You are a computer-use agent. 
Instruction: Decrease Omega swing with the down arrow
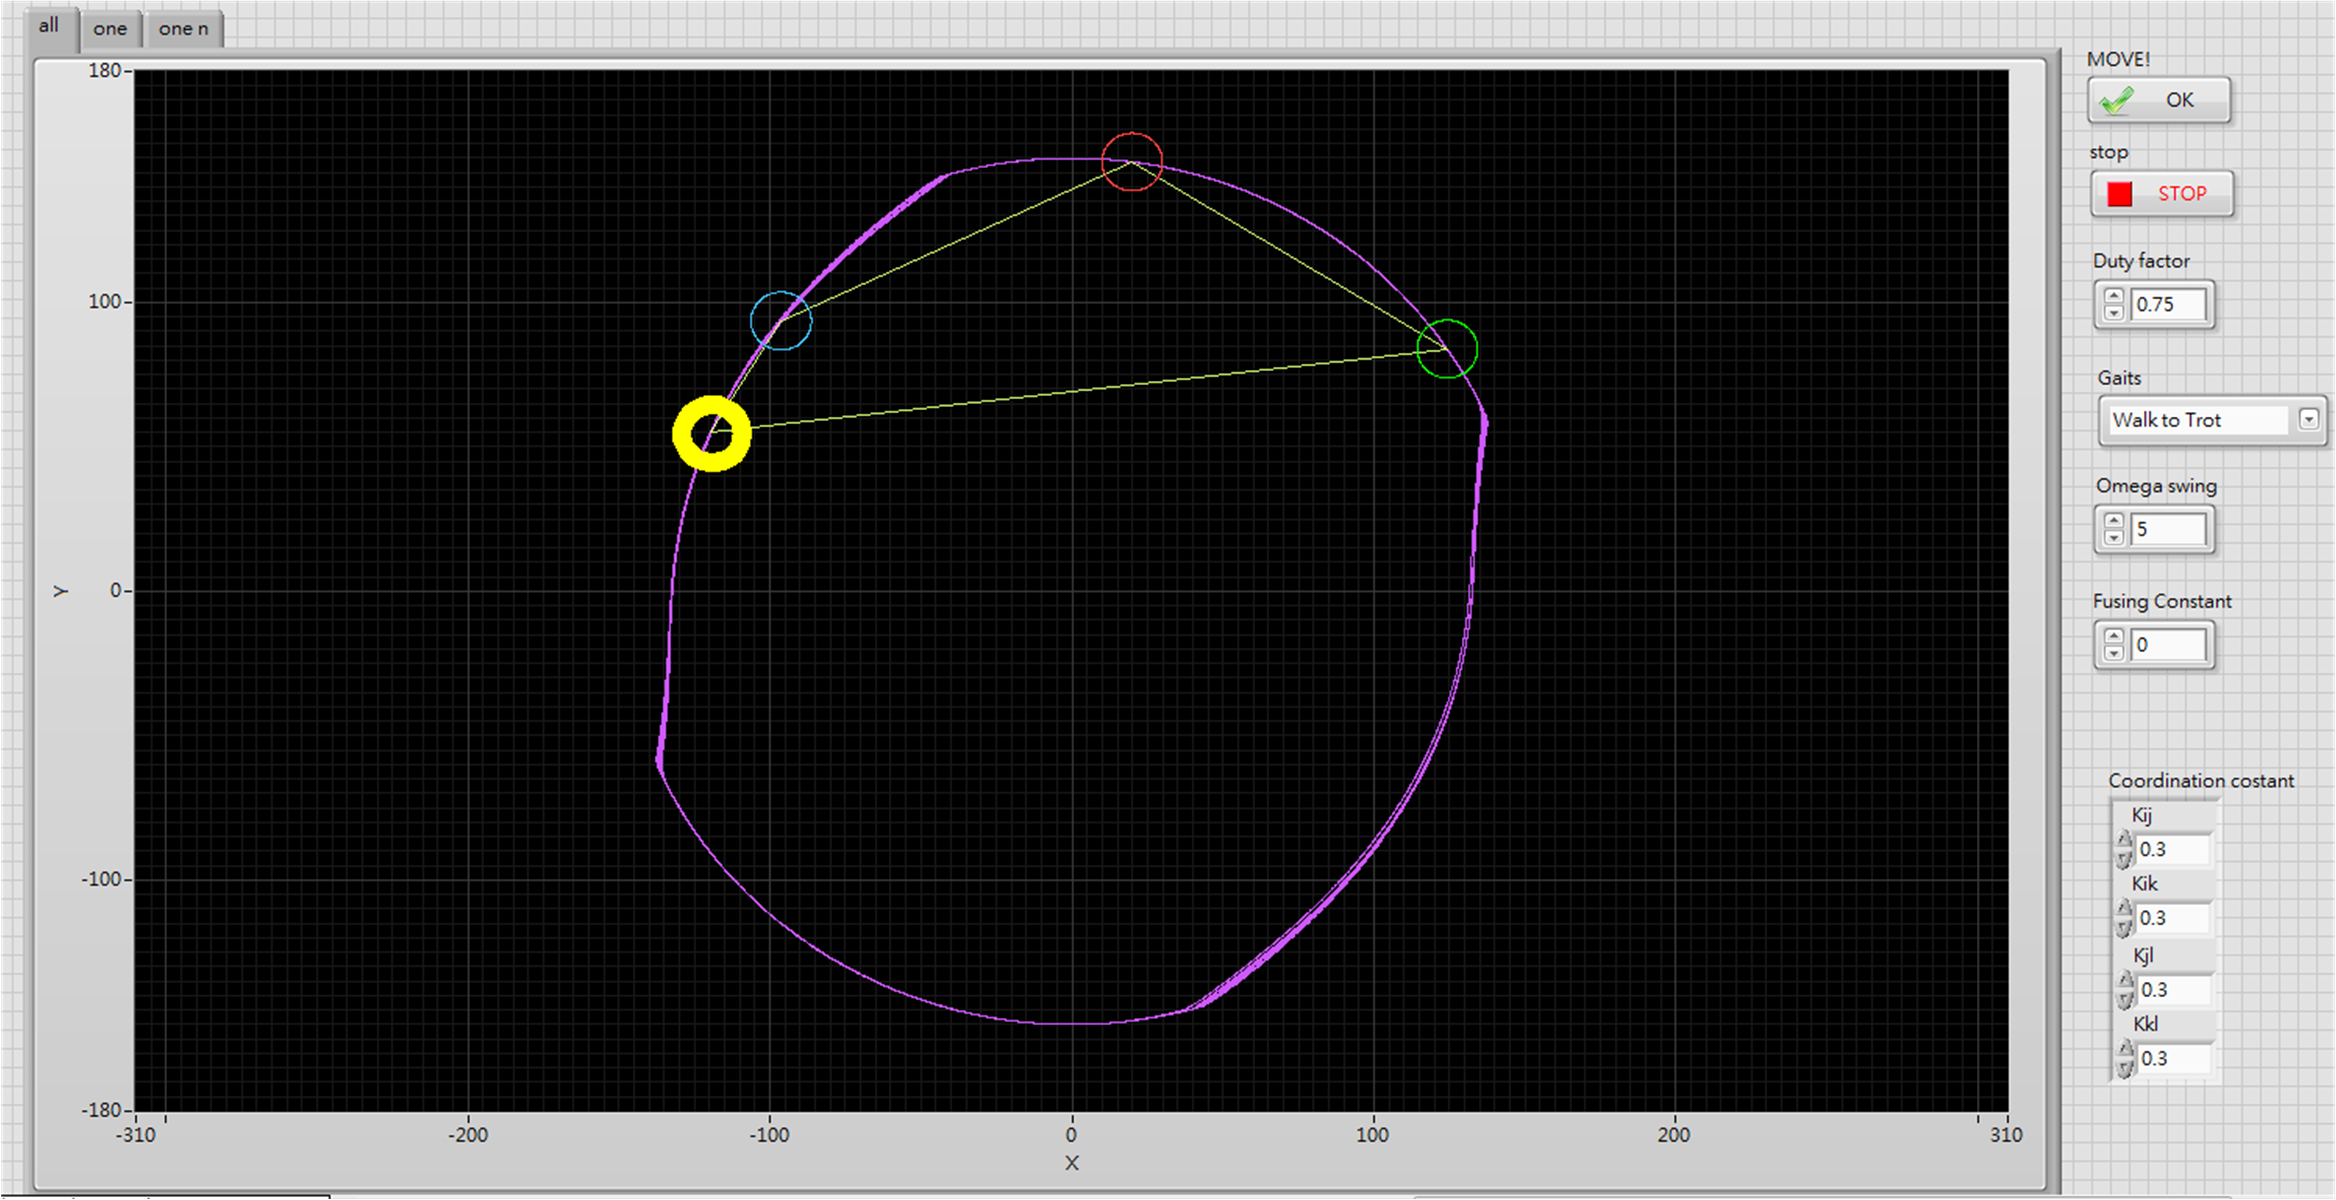(x=2114, y=538)
